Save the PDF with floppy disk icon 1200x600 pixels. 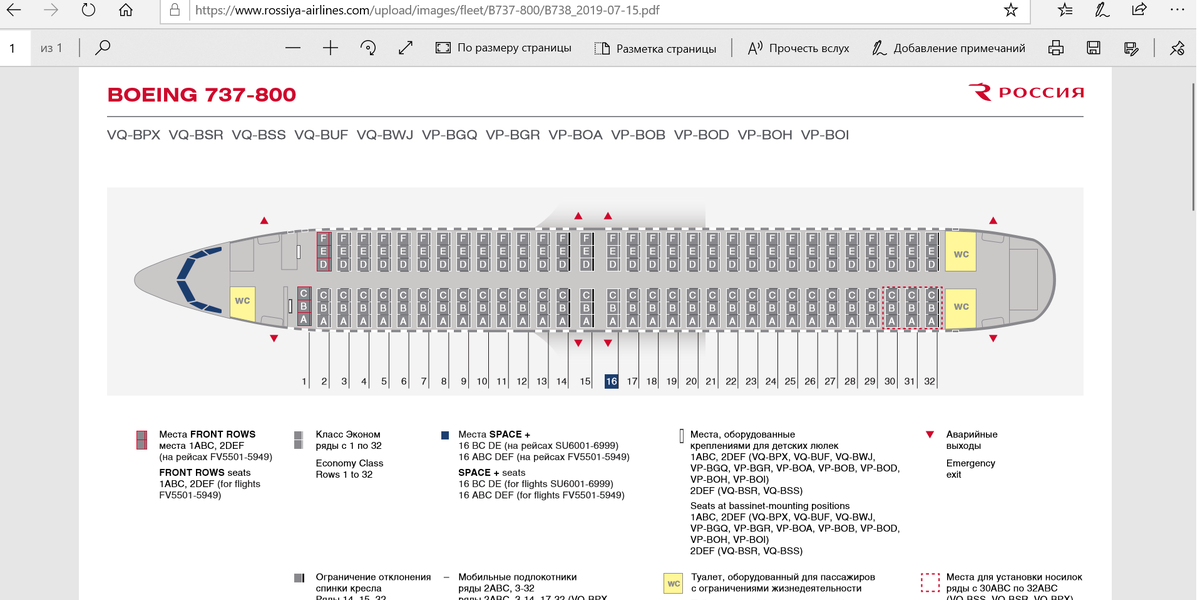tap(1093, 48)
